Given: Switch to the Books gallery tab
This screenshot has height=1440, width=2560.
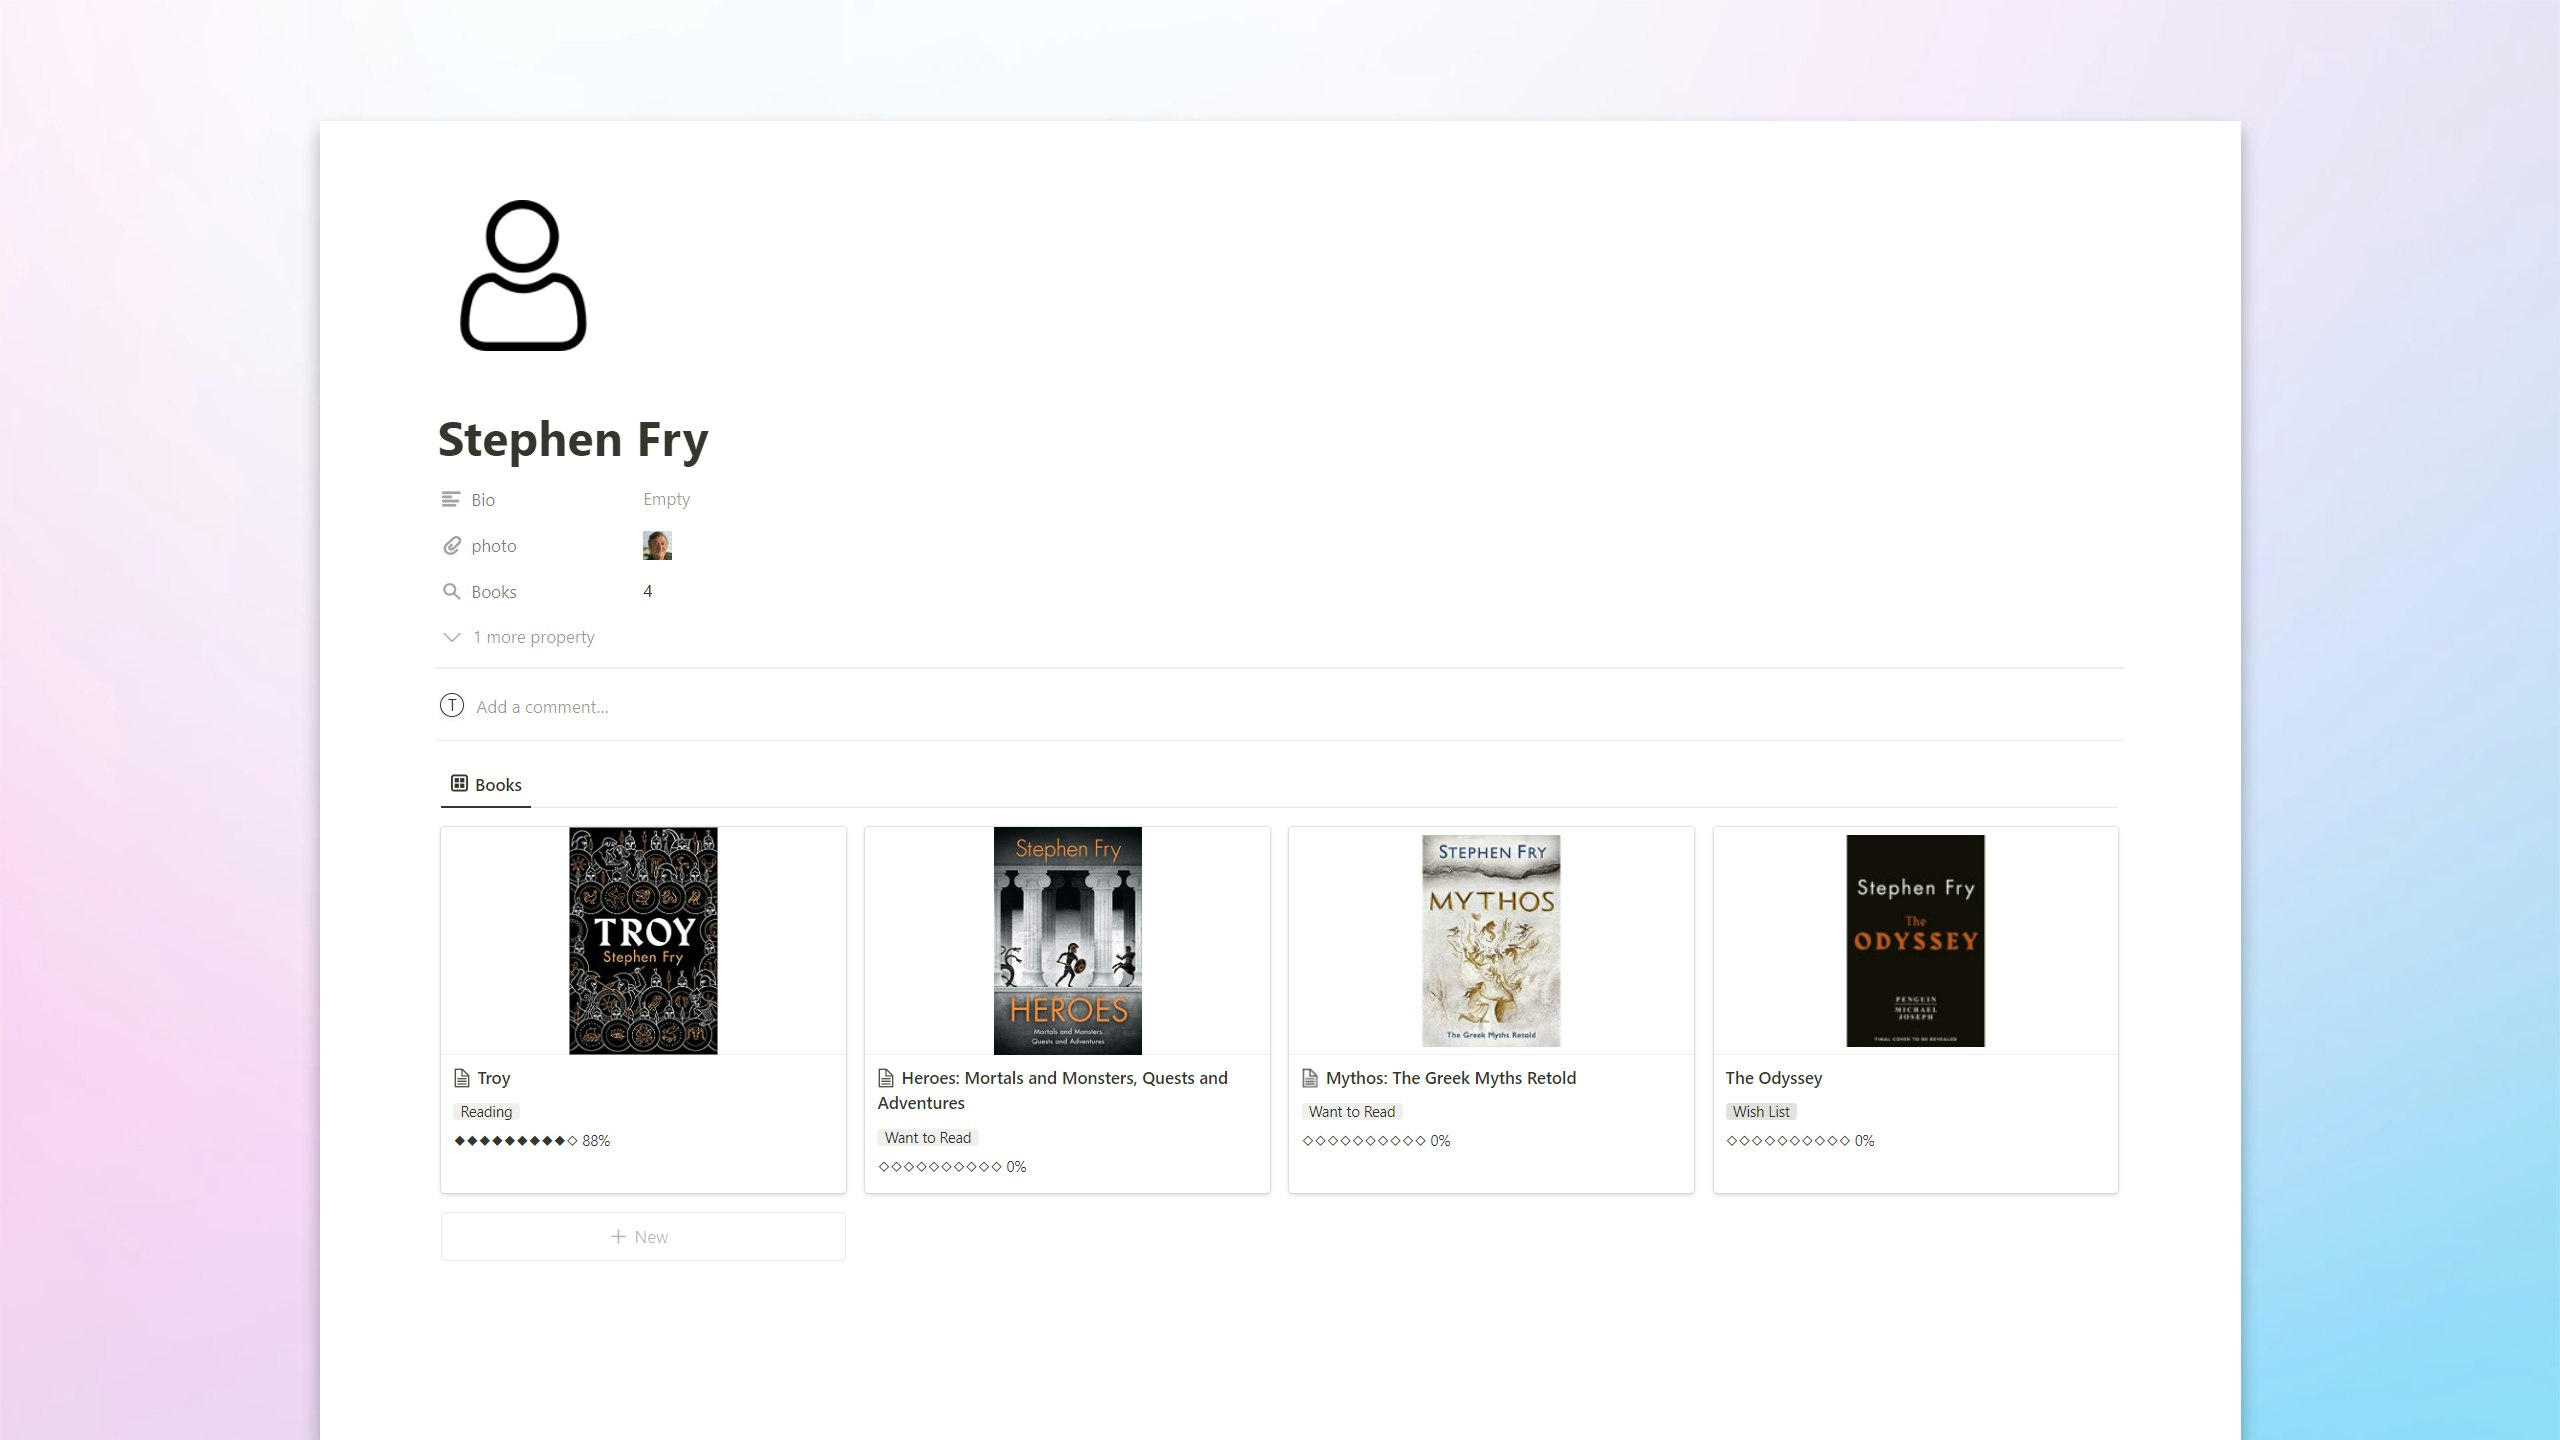Looking at the screenshot, I should tap(486, 784).
